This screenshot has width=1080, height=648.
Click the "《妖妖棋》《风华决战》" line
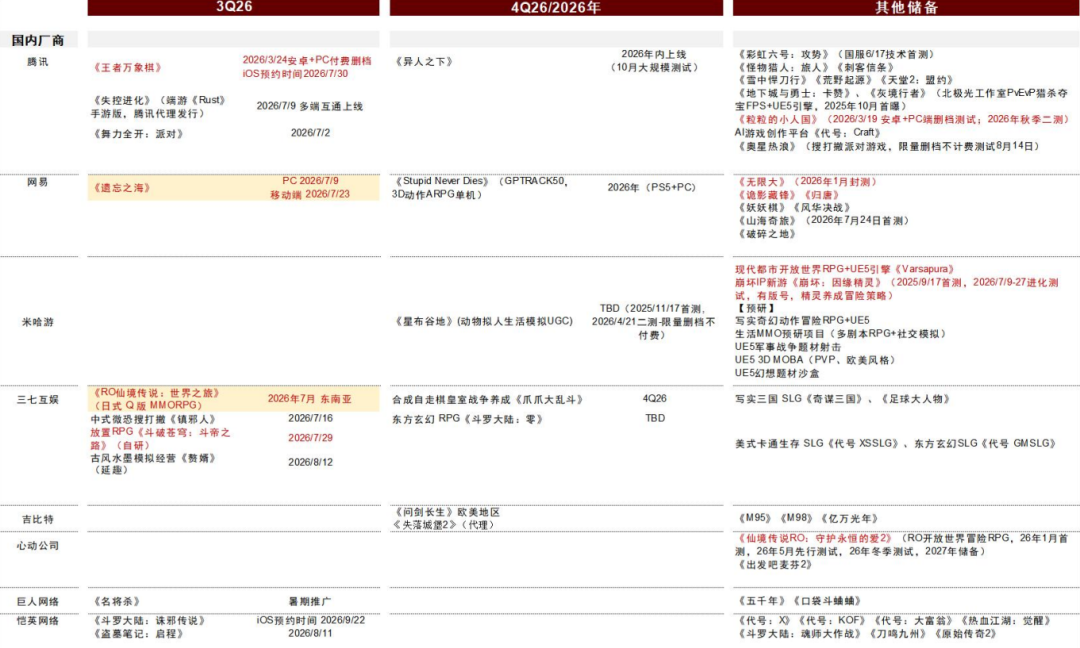coord(794,207)
